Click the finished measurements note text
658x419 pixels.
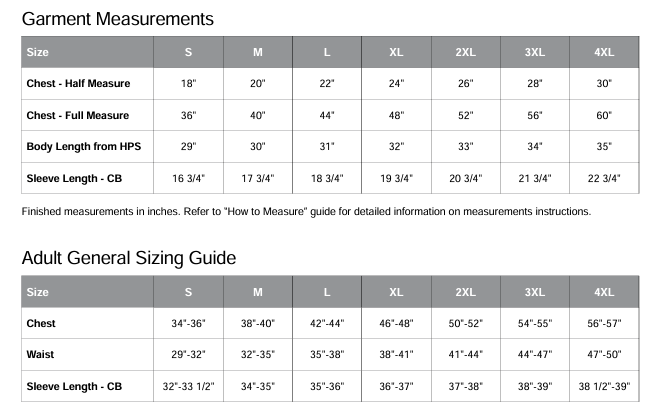306,211
